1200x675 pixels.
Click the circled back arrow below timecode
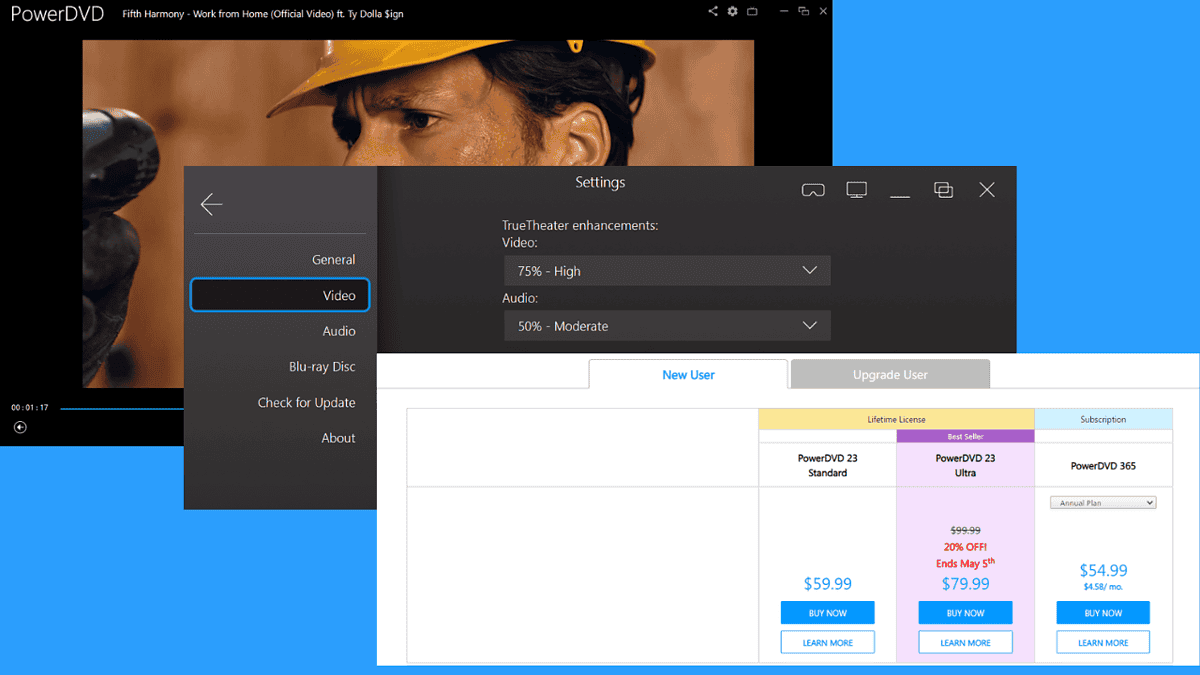click(x=20, y=427)
